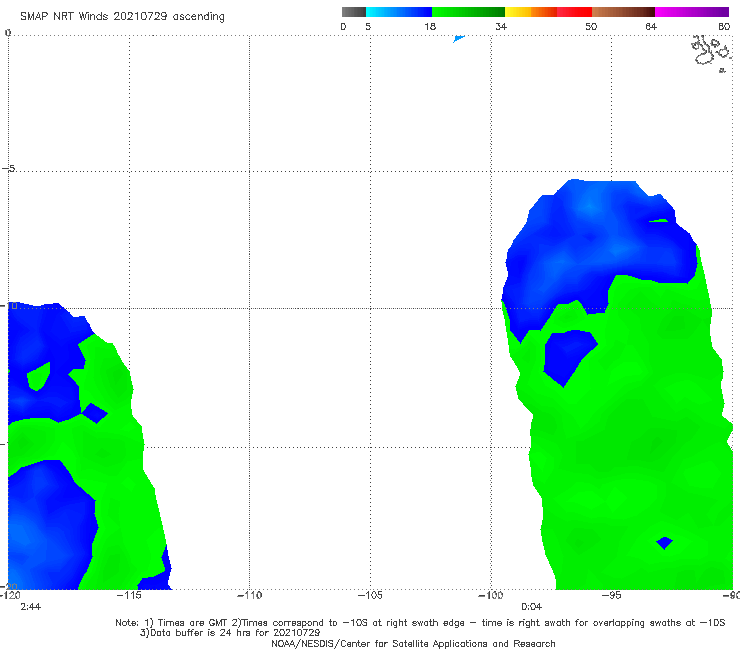This screenshot has height=650, width=740.
Task: Click the latitude label '-5'
Action: [x=9, y=169]
